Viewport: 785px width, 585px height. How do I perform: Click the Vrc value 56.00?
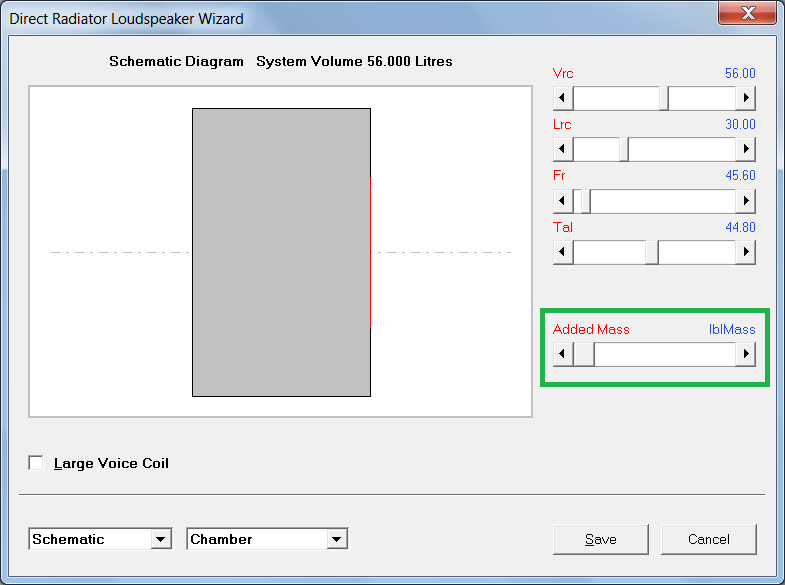pos(740,74)
